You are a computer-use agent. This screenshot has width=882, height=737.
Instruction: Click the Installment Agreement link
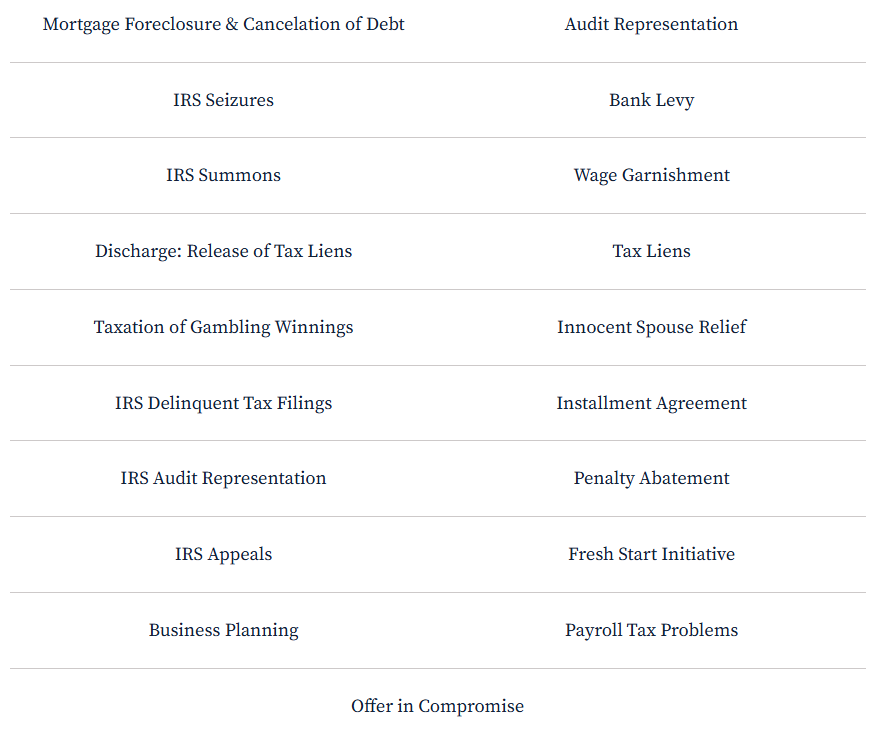pos(651,403)
